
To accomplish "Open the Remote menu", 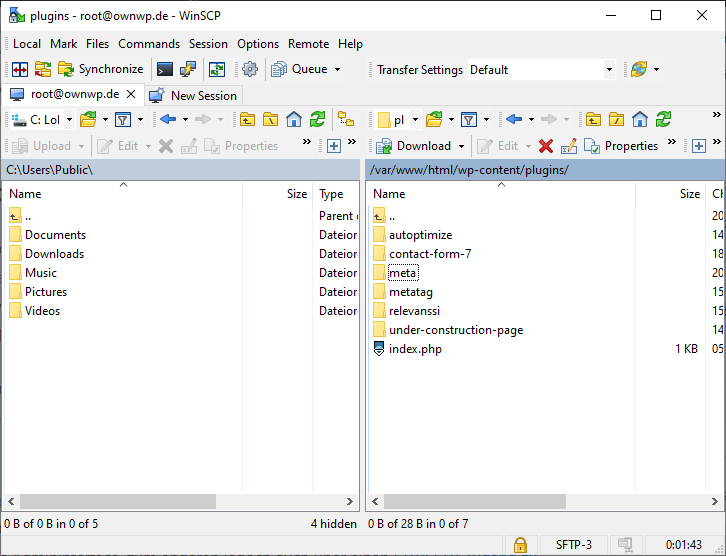I will click(x=308, y=44).
